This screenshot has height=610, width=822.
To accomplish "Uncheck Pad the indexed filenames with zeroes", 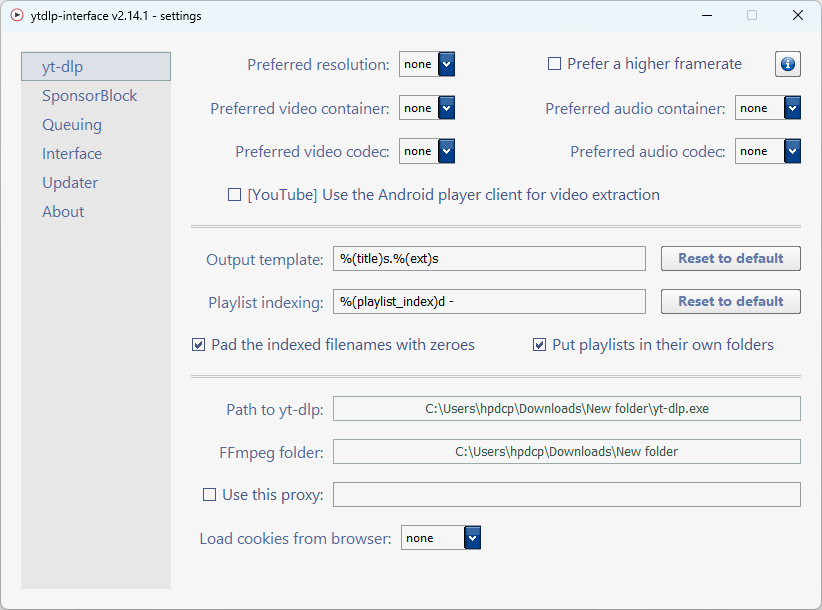I will (x=199, y=345).
